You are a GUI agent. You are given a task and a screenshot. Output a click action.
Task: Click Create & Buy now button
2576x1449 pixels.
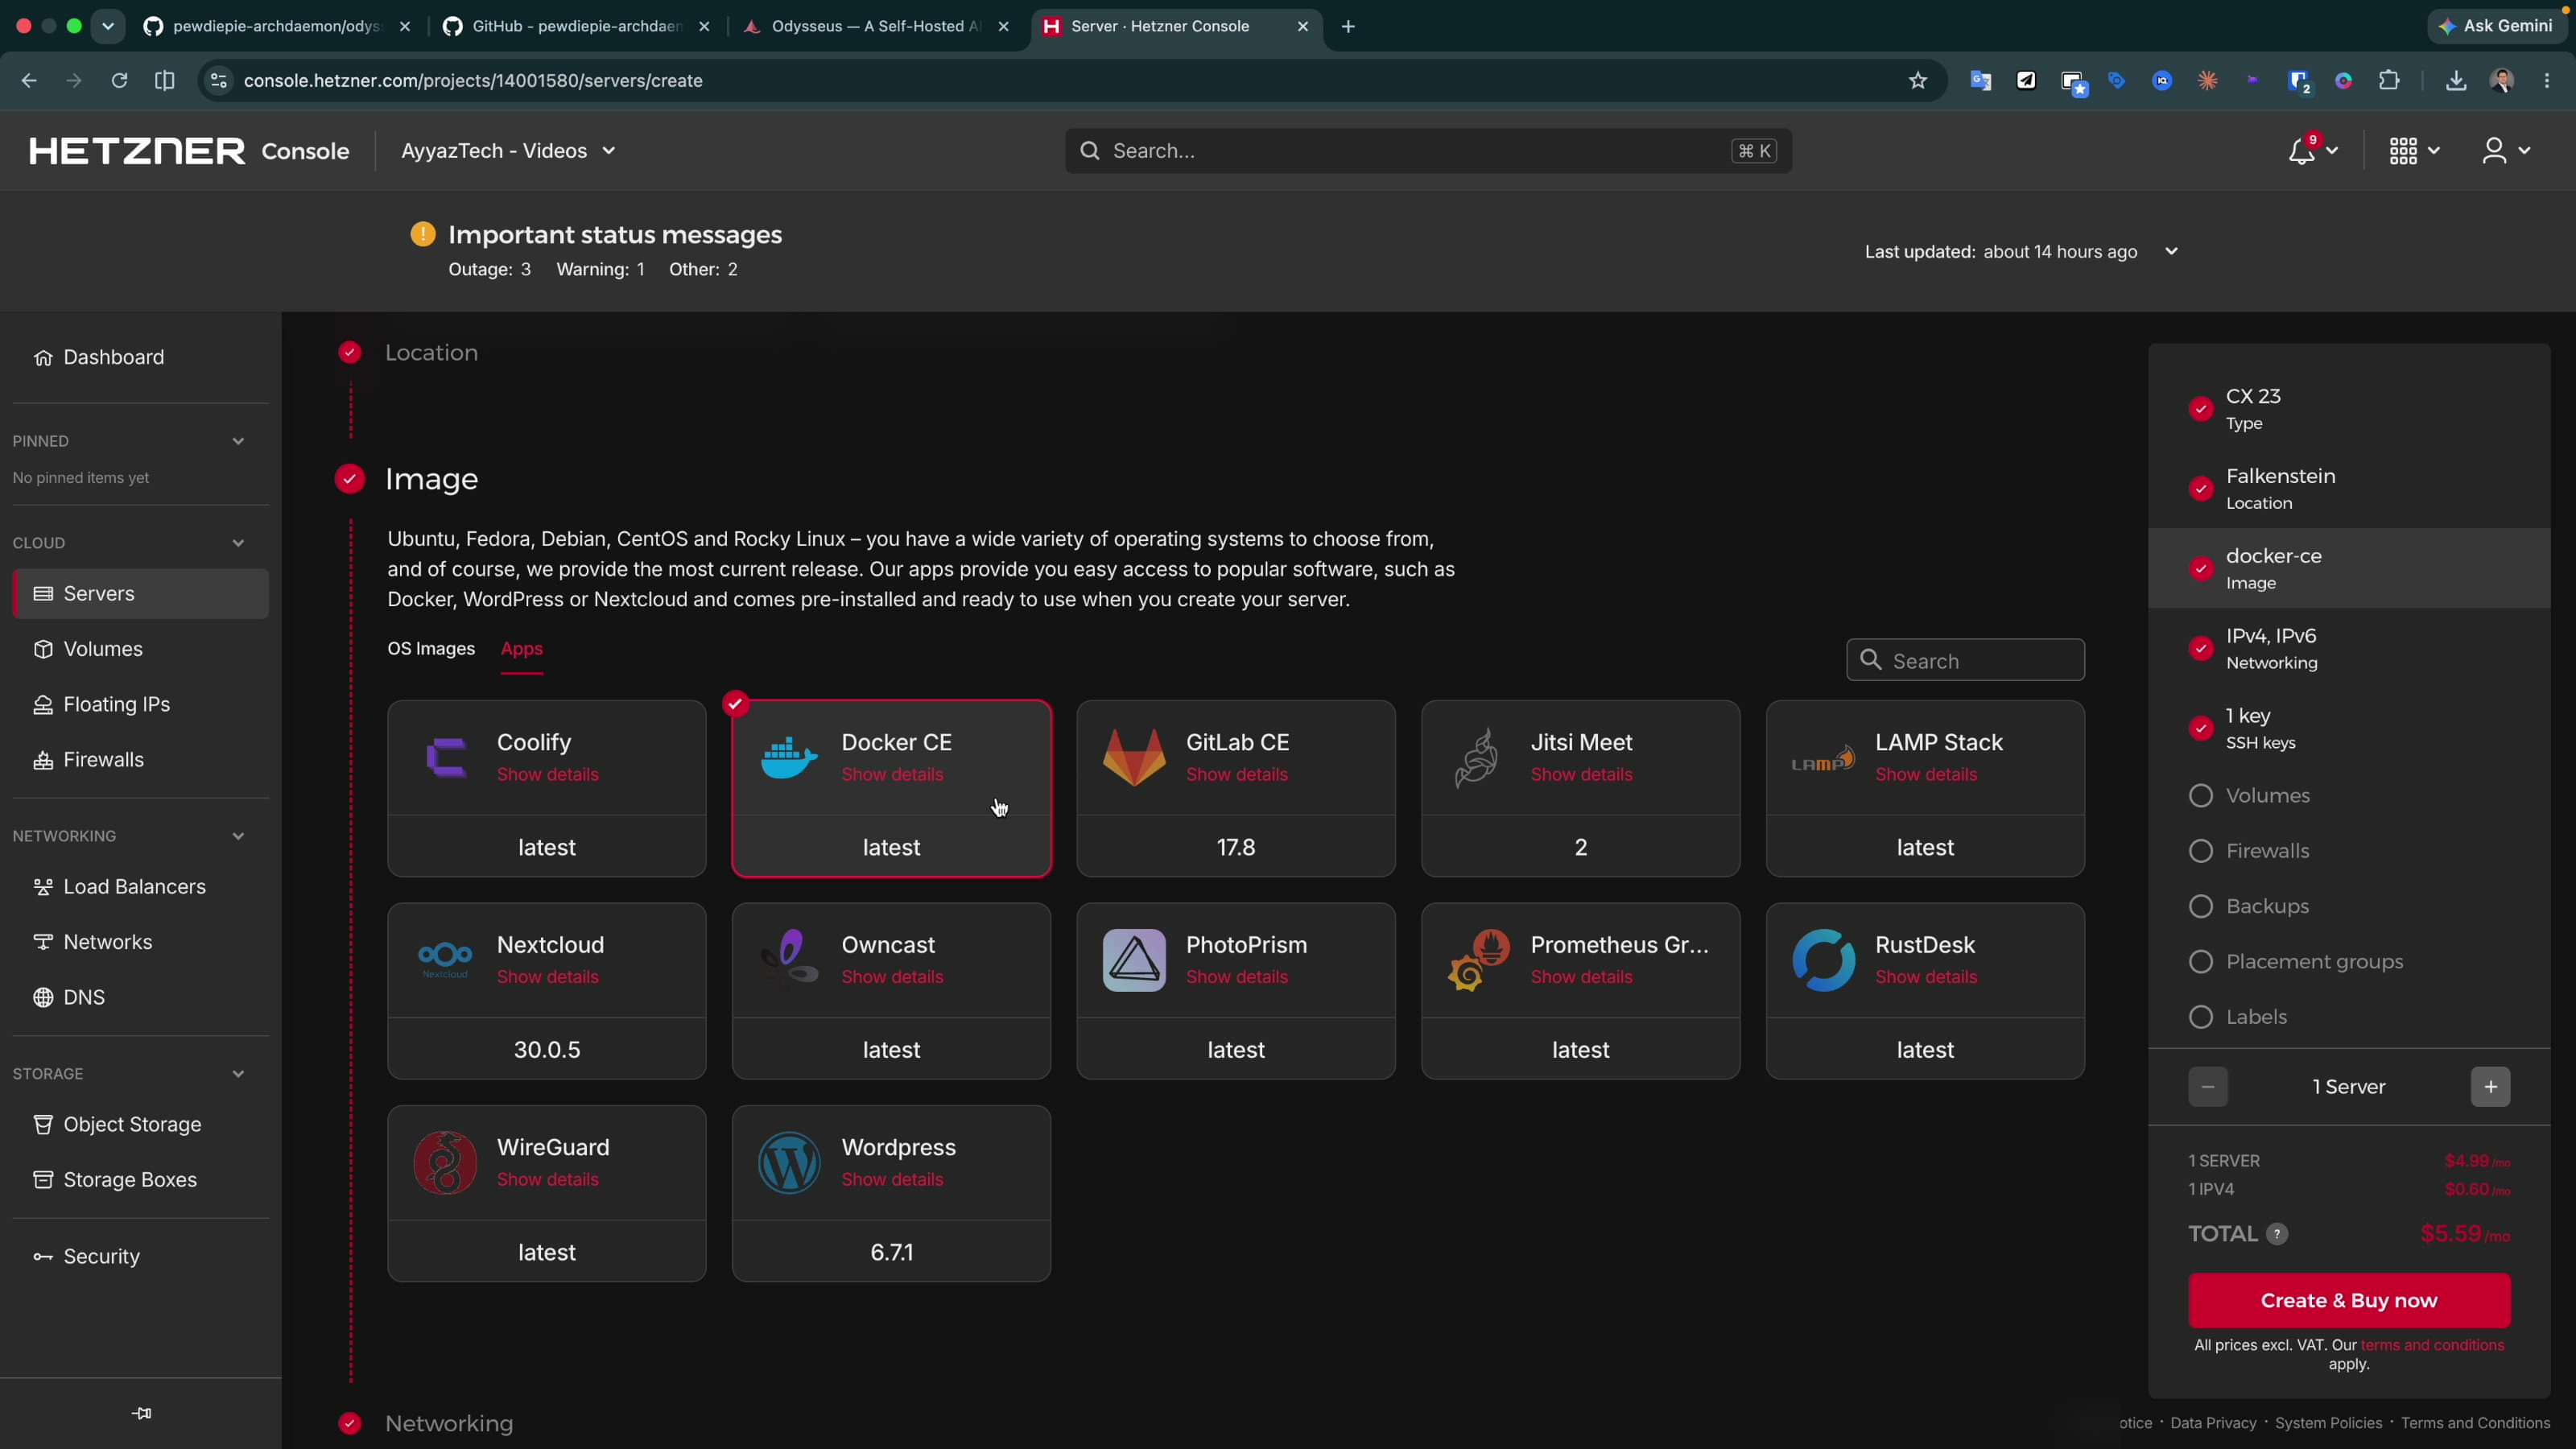click(x=2349, y=1301)
